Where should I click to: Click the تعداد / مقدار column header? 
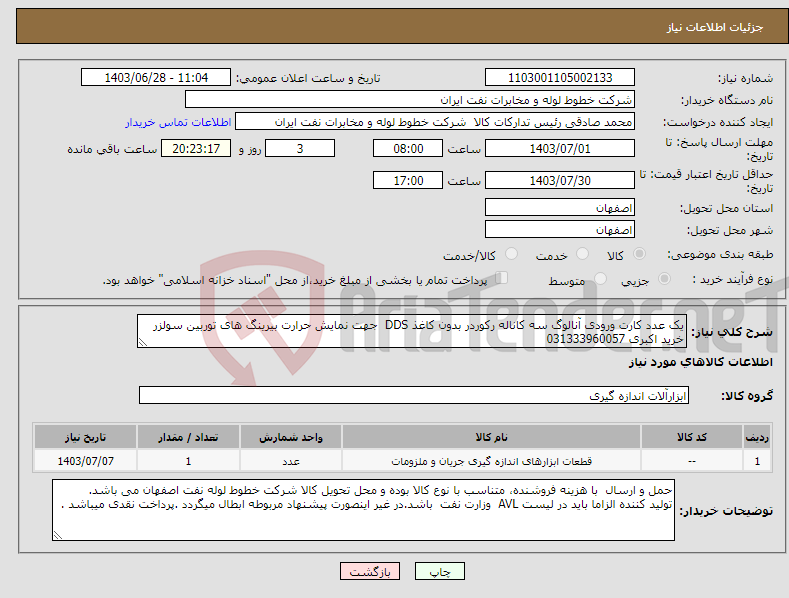coord(188,437)
